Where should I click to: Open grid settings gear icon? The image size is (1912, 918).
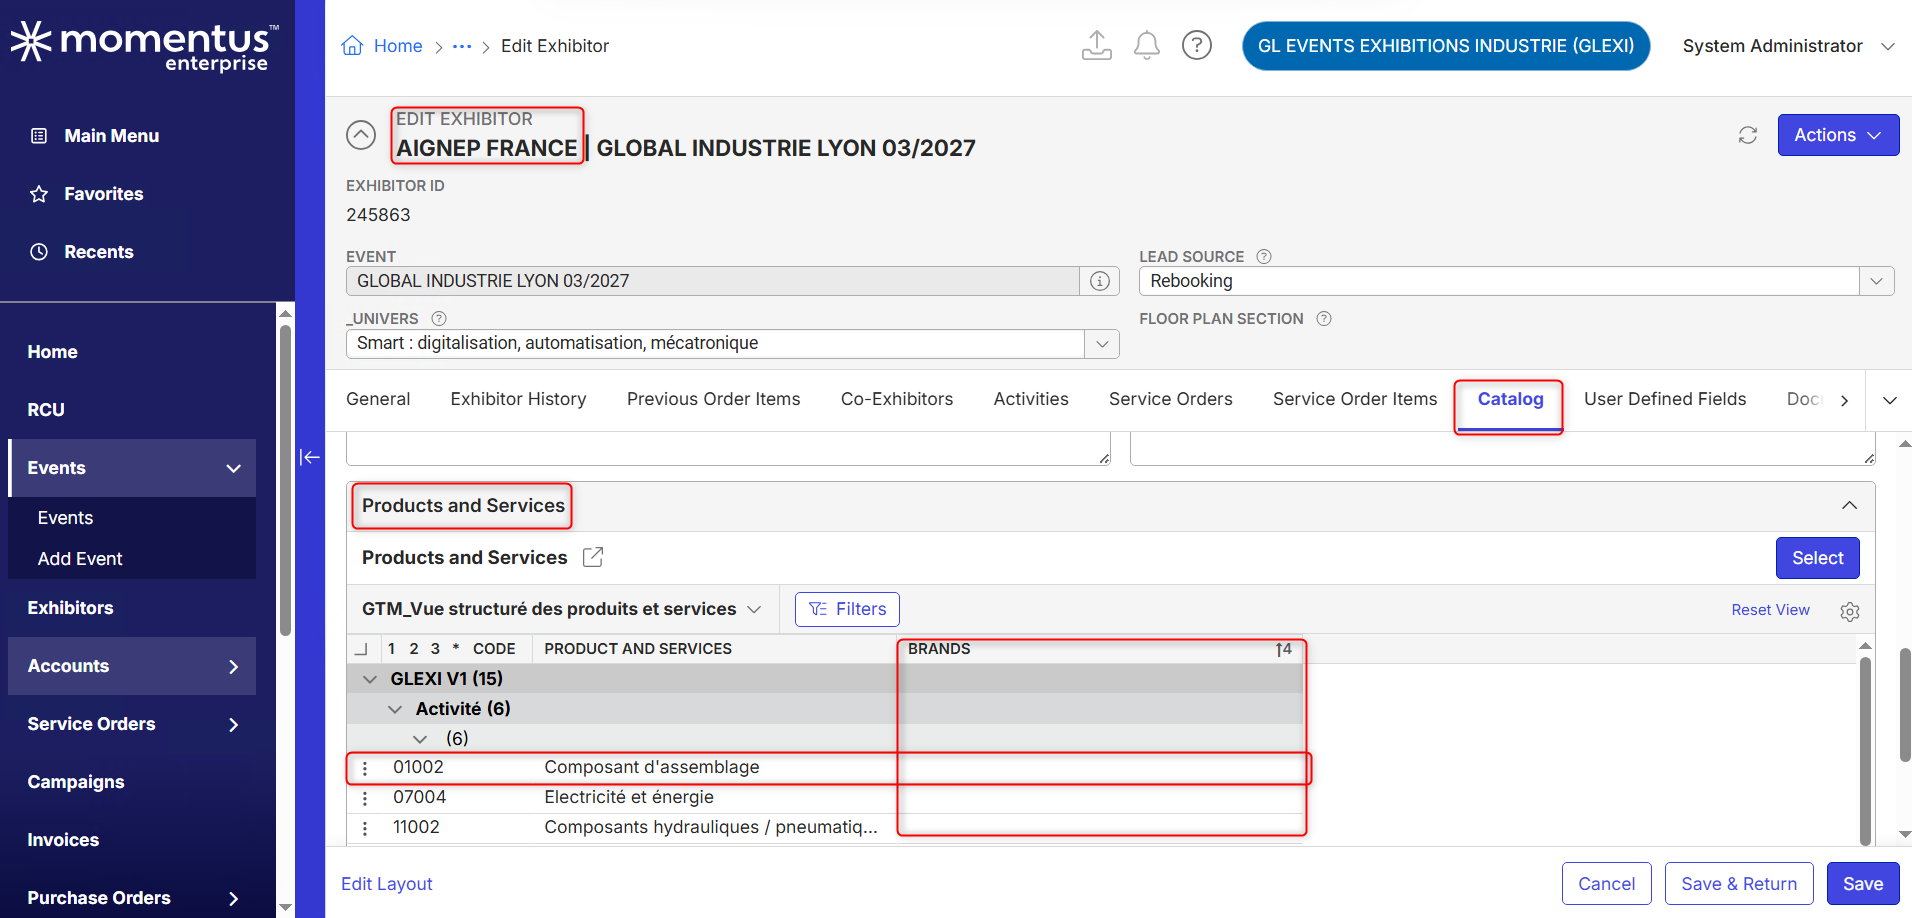coord(1850,611)
